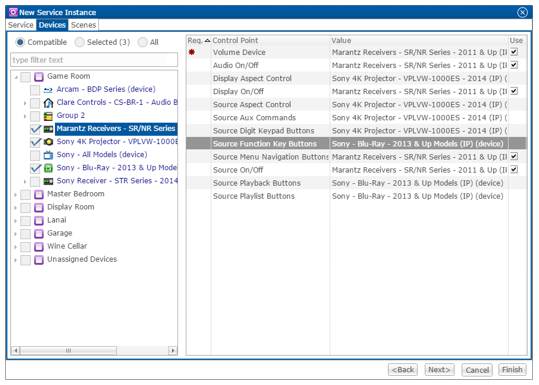Toggle Use checkbox for Source On/Off
Image resolution: width=539 pixels, height=385 pixels.
click(514, 169)
